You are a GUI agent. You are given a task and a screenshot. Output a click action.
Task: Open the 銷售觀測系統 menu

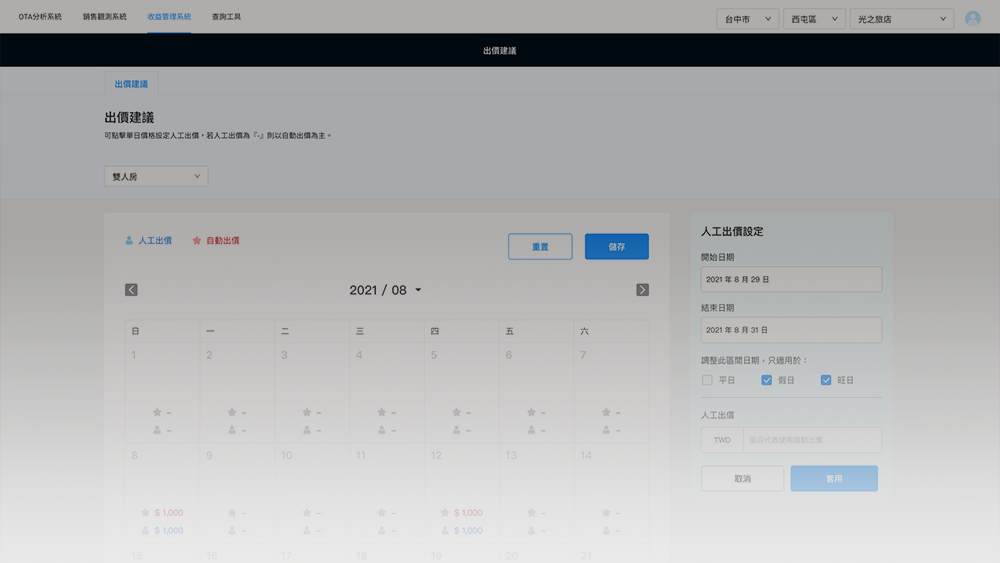[x=105, y=17]
